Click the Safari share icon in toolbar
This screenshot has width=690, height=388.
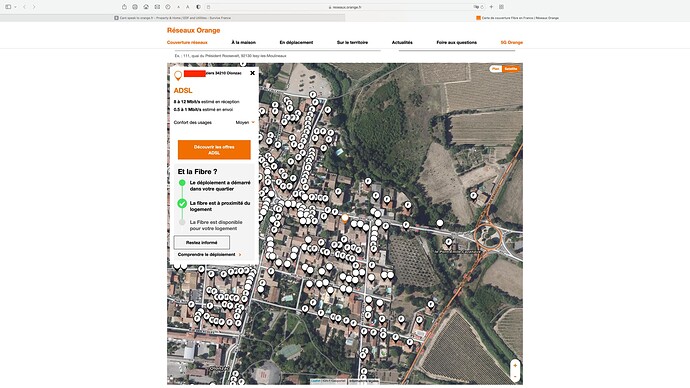click(x=124, y=7)
